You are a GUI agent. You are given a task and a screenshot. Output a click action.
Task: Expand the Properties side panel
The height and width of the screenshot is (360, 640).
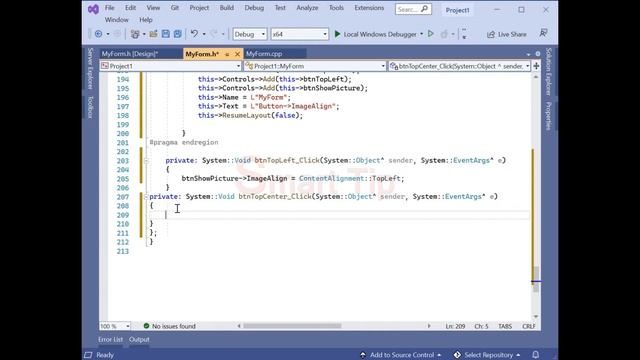549,116
